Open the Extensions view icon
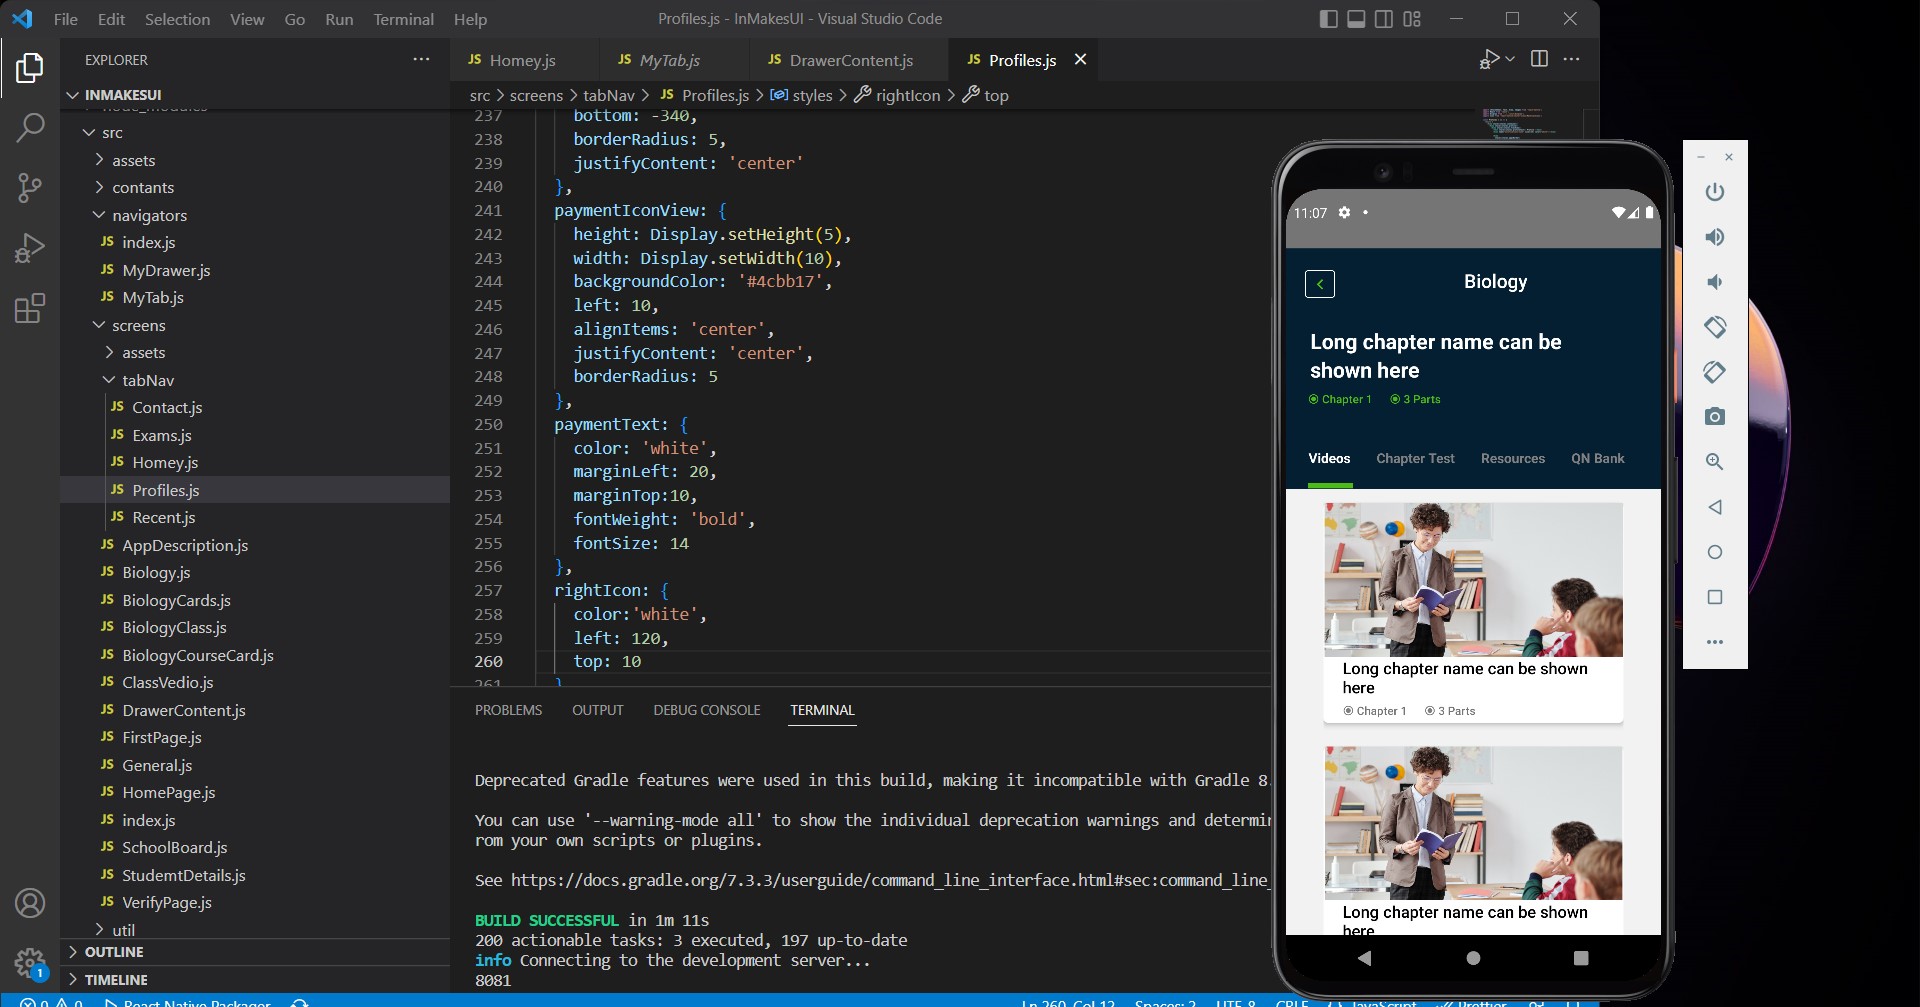This screenshot has height=1007, width=1920. click(30, 308)
